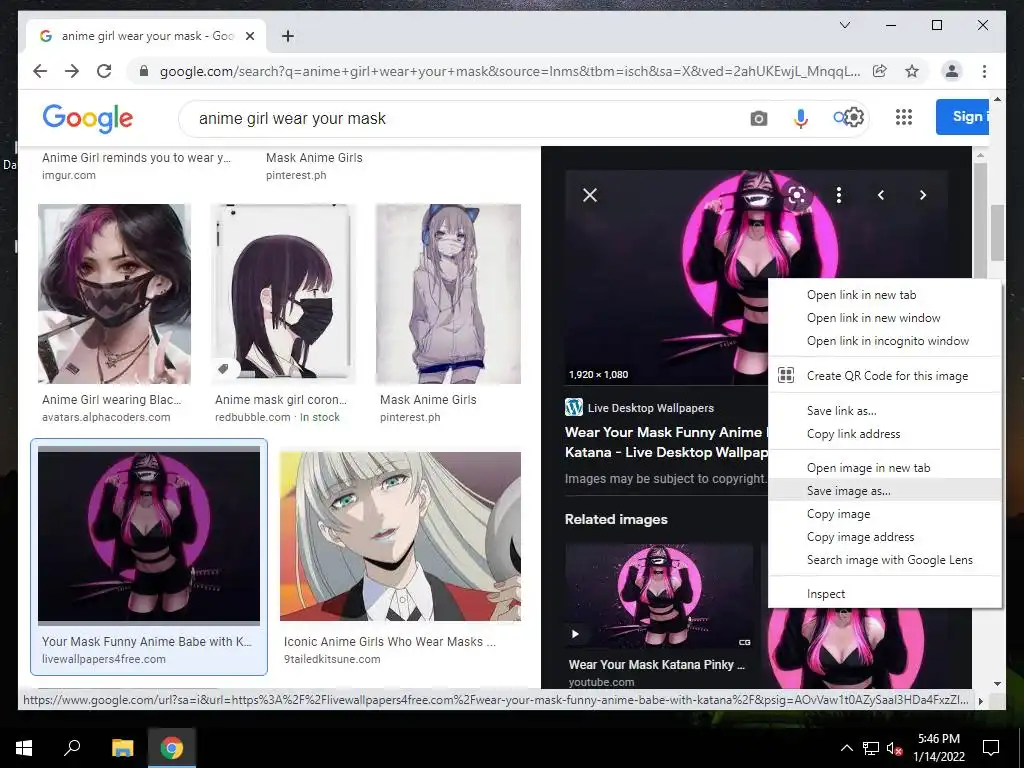This screenshot has width=1024, height=768.
Task: Select Copy image address
Action: (x=885, y=537)
